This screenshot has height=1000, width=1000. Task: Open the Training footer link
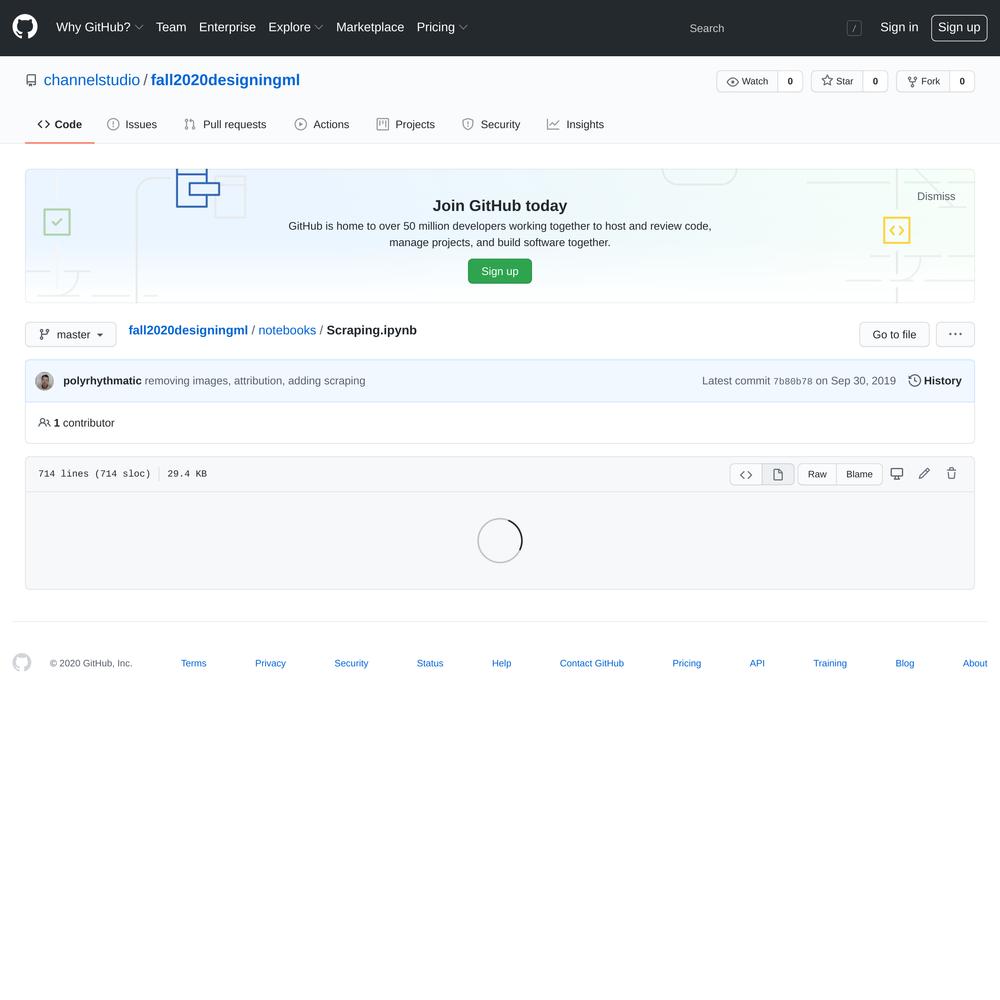click(830, 663)
